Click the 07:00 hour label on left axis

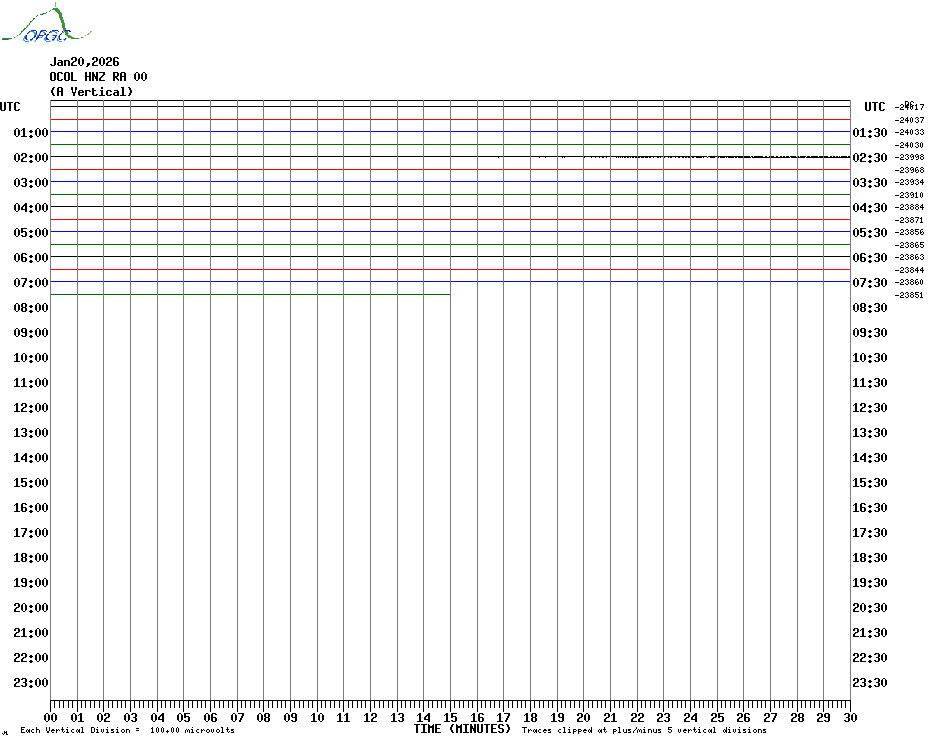31,283
